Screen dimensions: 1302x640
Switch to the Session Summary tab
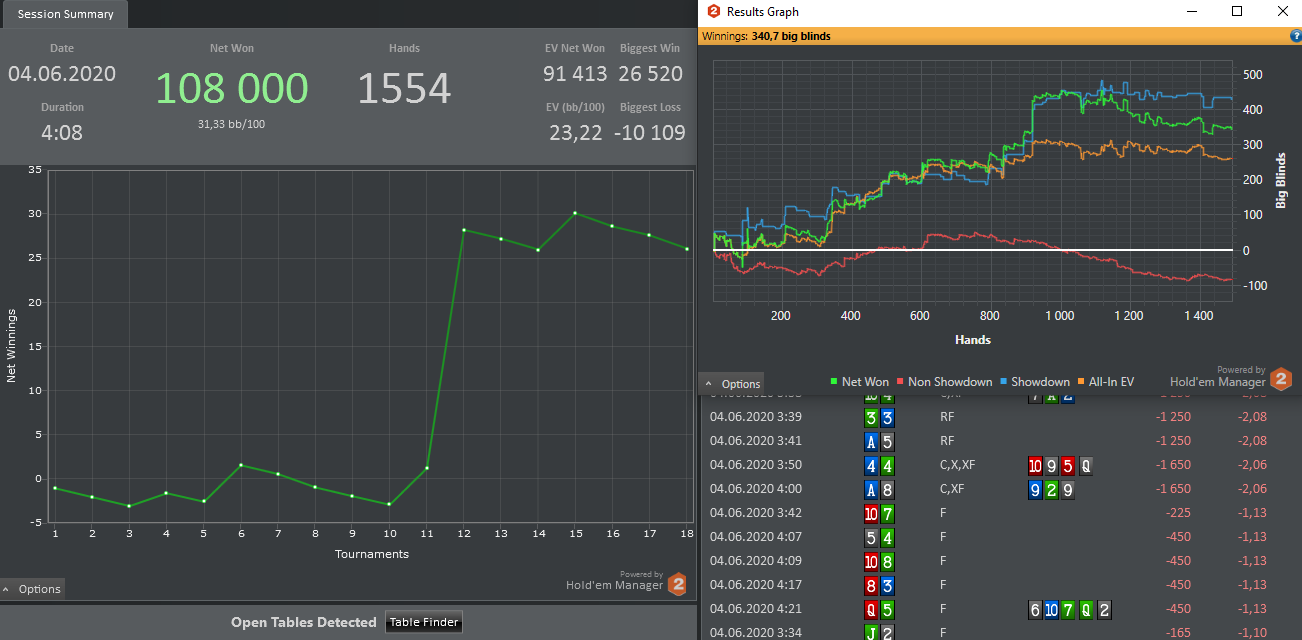(65, 14)
